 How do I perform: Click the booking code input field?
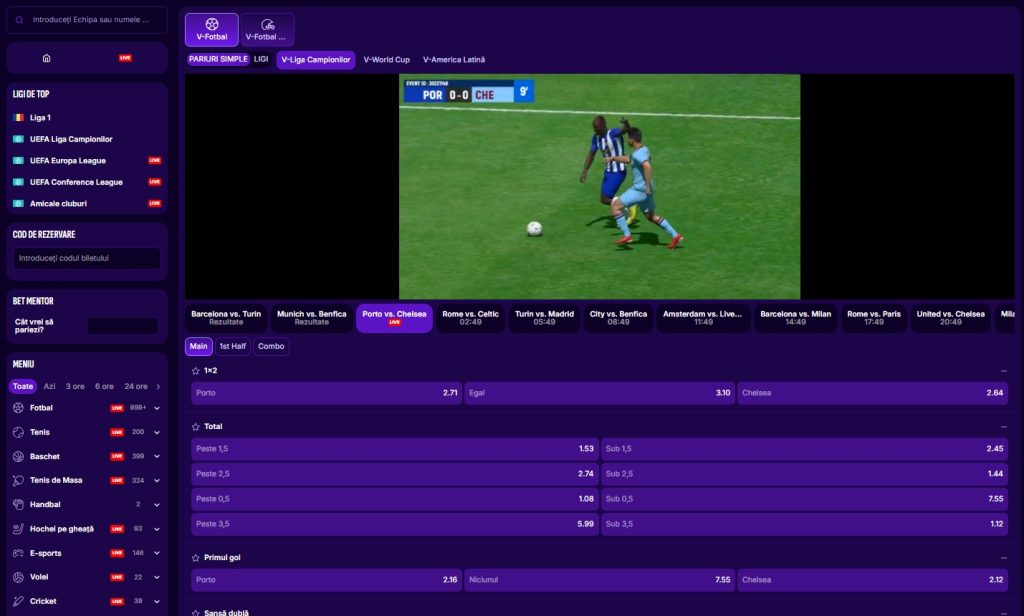87,258
